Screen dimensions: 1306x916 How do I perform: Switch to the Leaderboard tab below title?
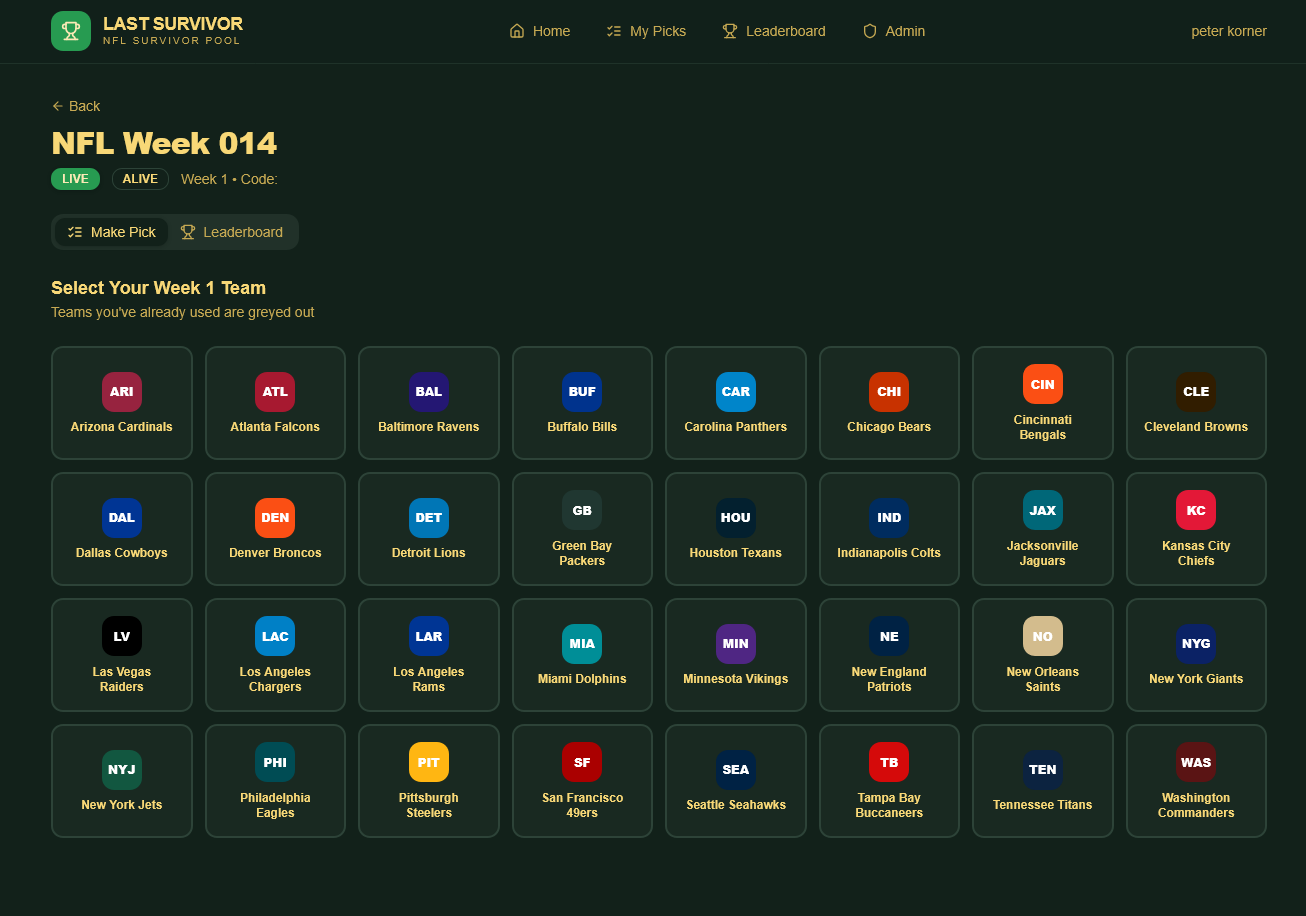coord(232,232)
